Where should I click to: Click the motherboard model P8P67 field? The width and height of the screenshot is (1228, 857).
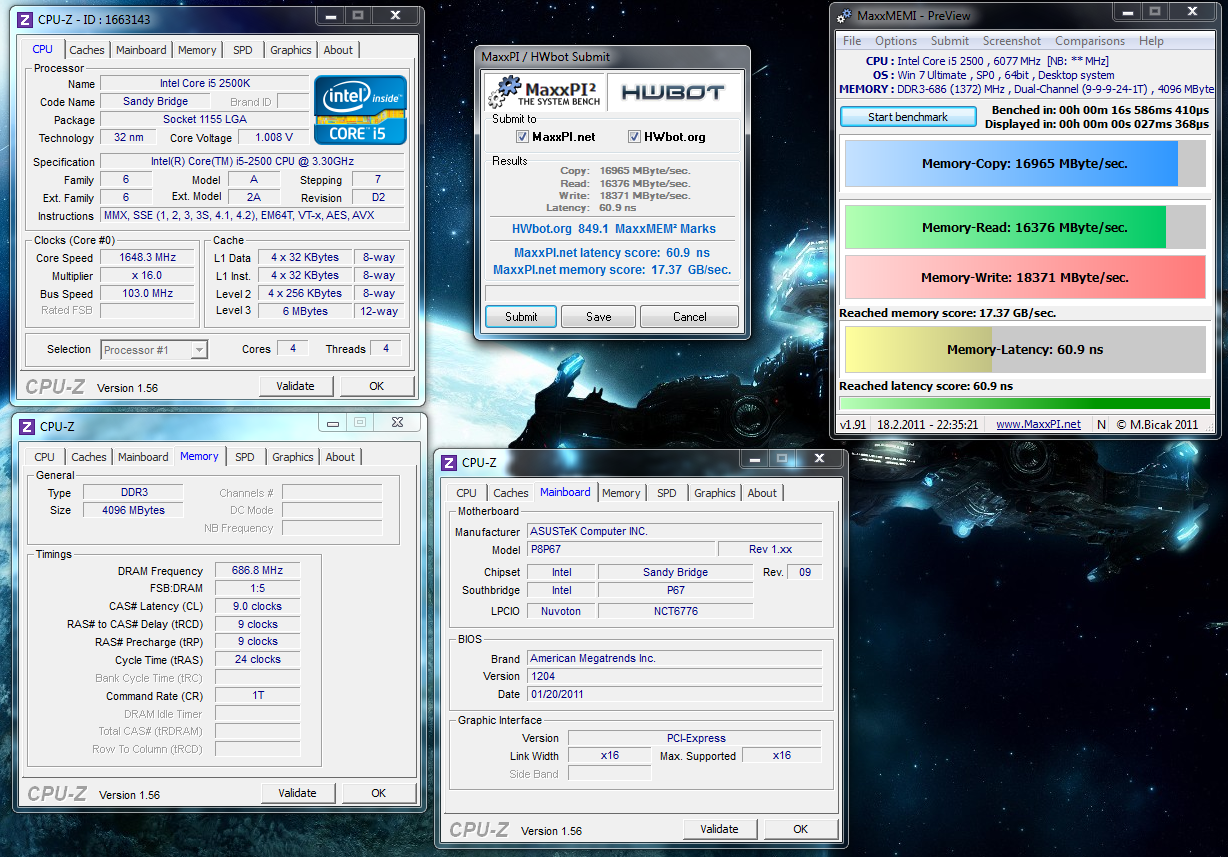pos(620,550)
